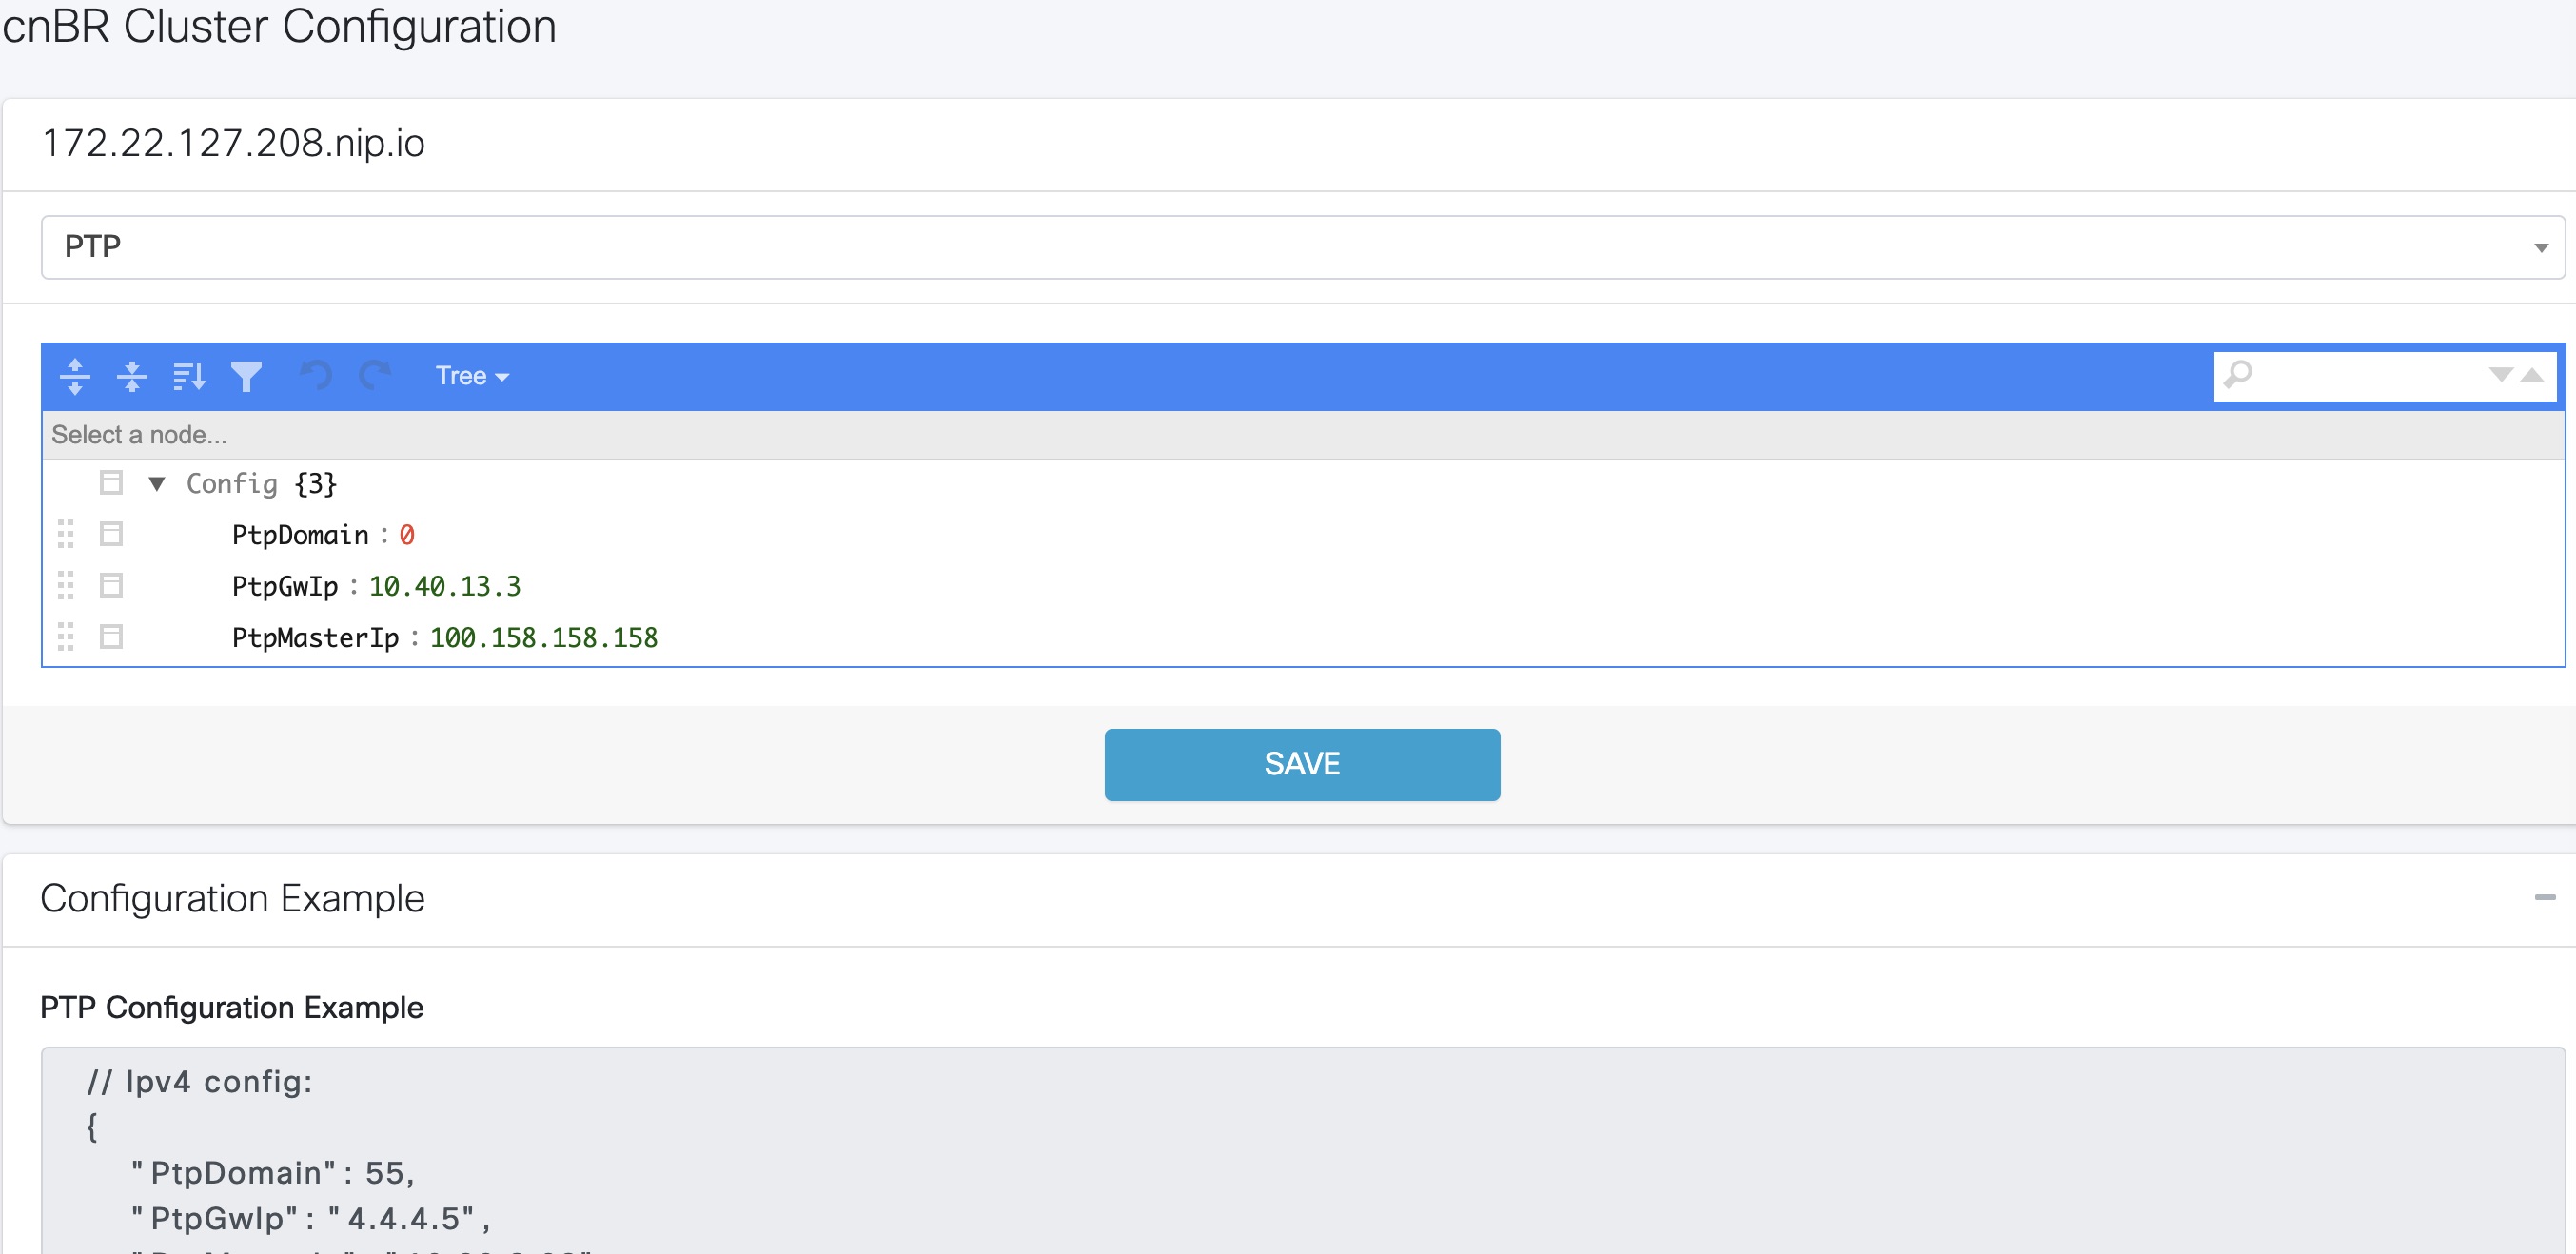This screenshot has height=1254, width=2576.
Task: Click the SAVE button
Action: point(1301,764)
